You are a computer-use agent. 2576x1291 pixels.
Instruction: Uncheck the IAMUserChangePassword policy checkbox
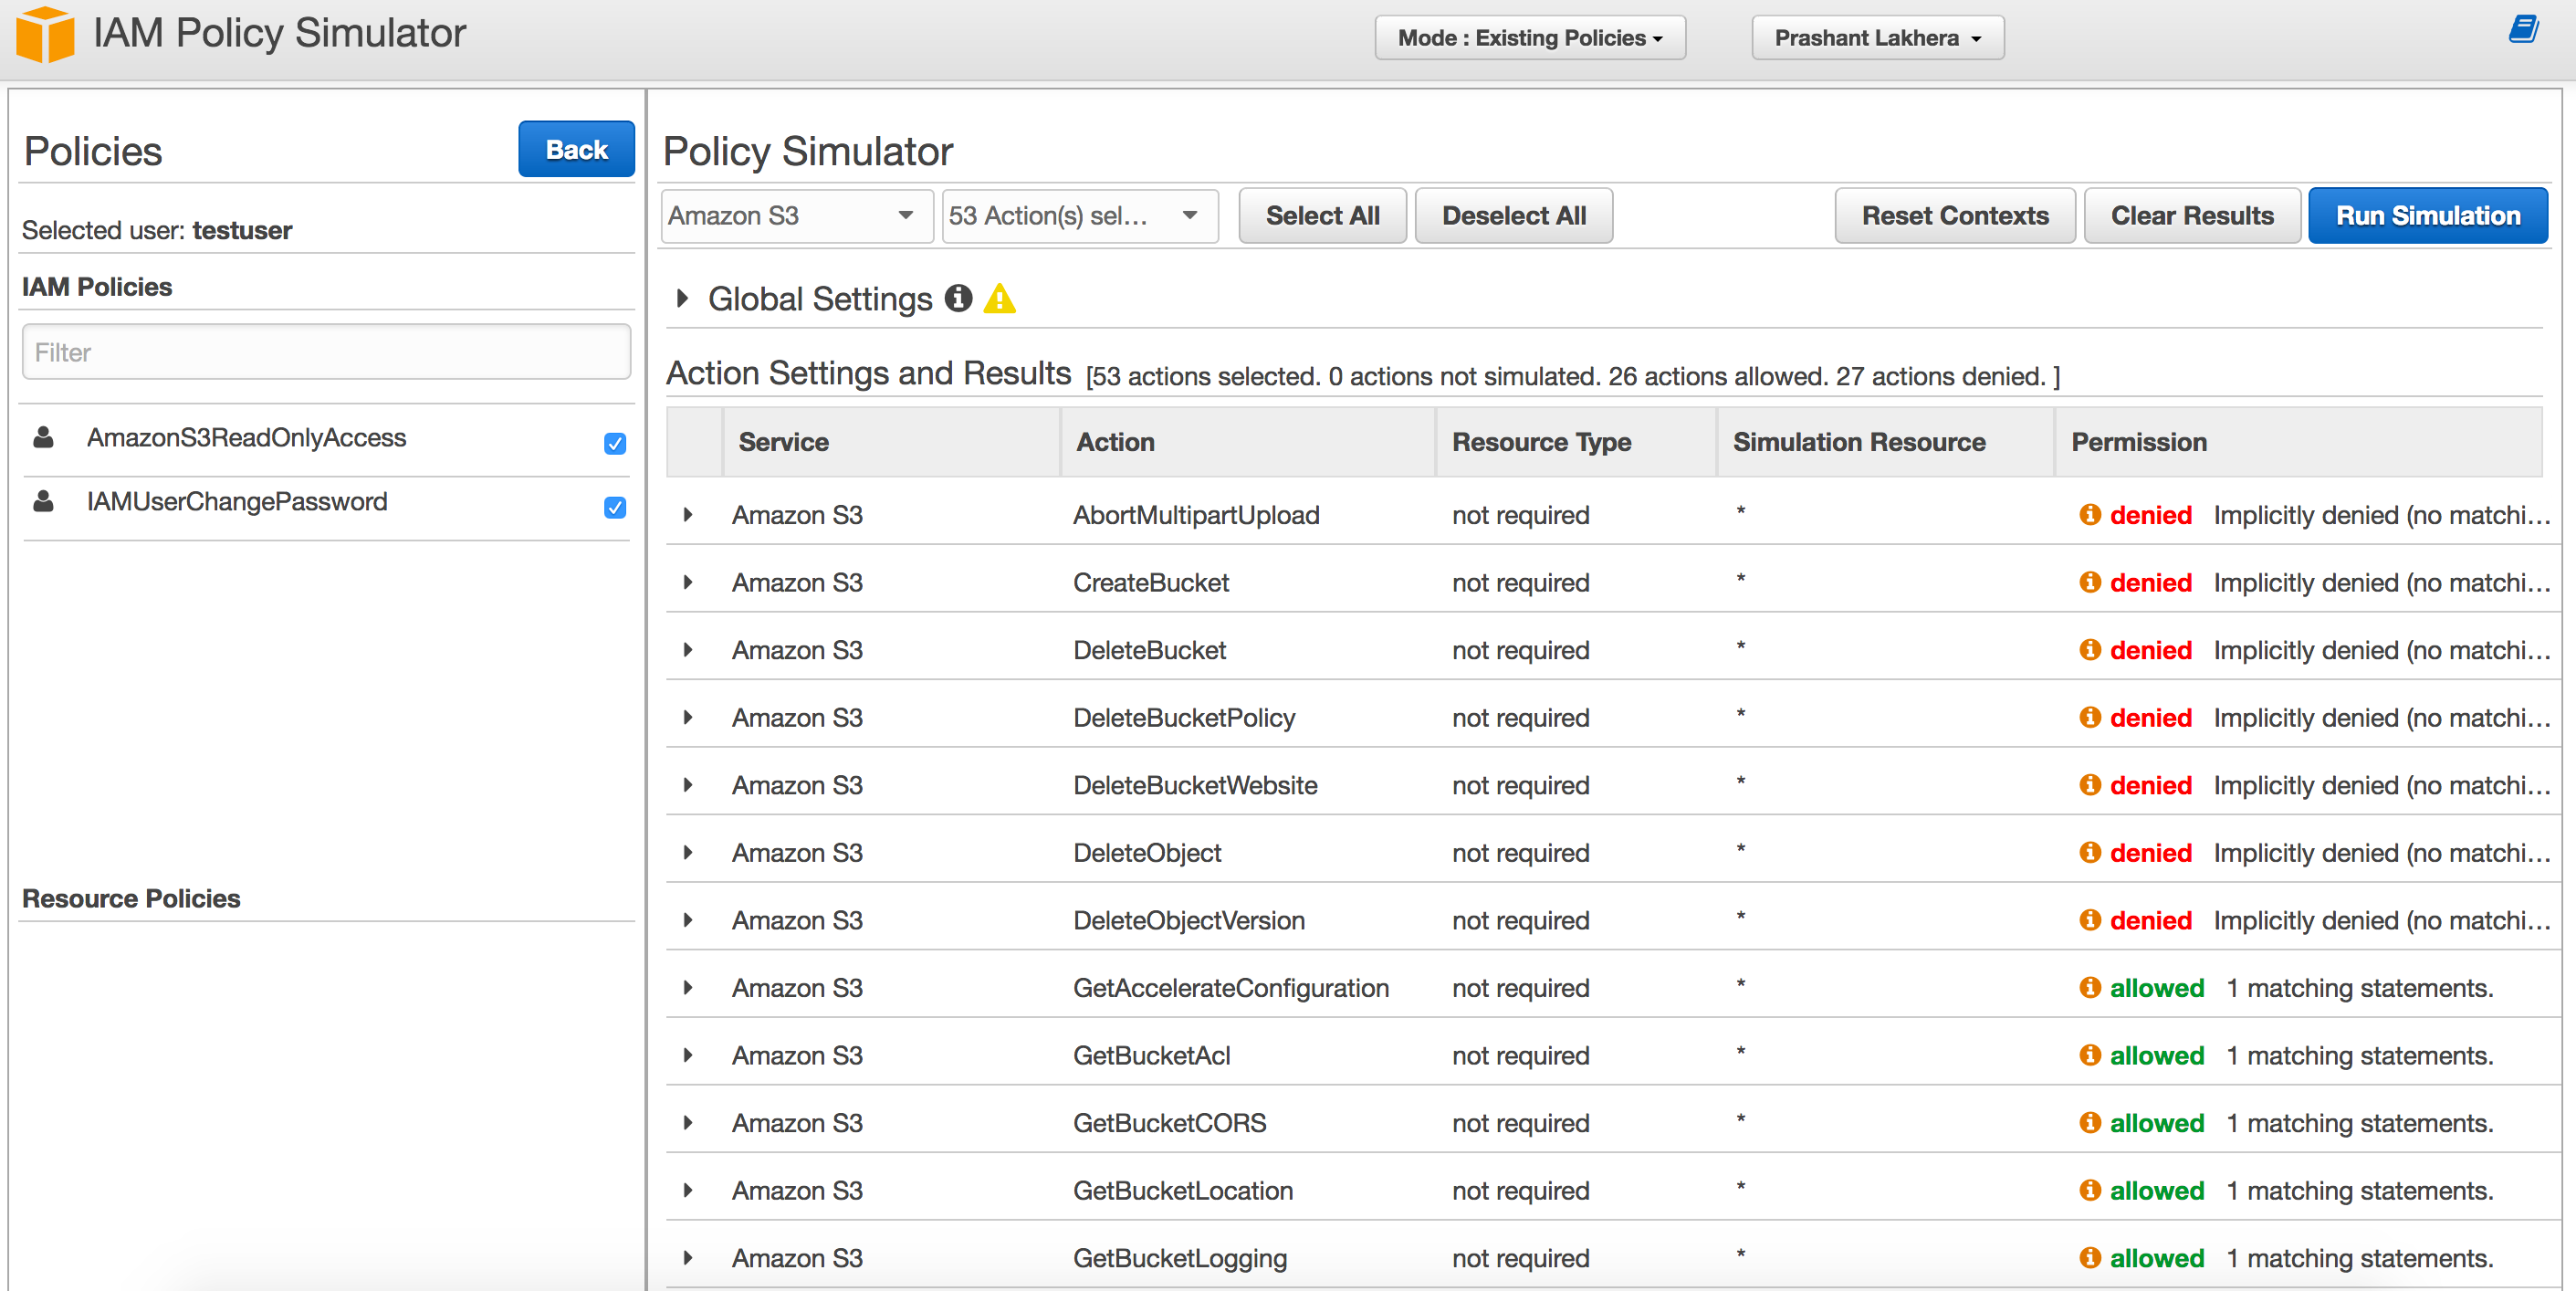click(614, 507)
